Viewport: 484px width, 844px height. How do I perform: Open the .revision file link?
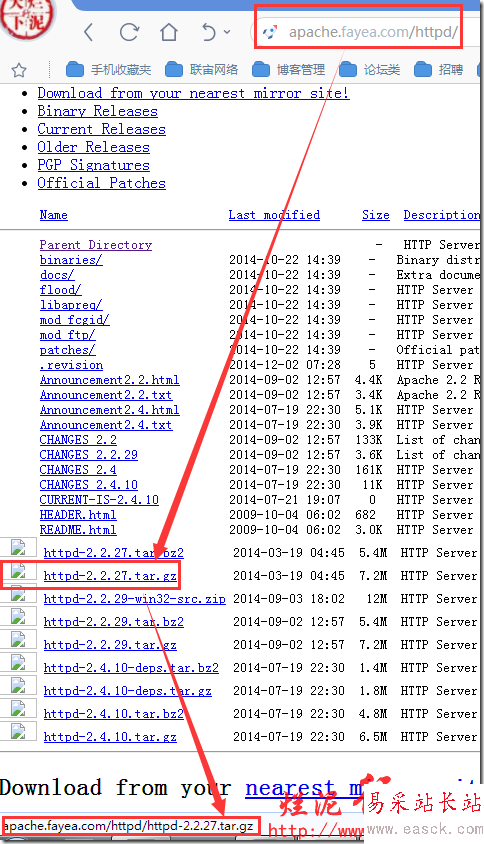[x=71, y=365]
